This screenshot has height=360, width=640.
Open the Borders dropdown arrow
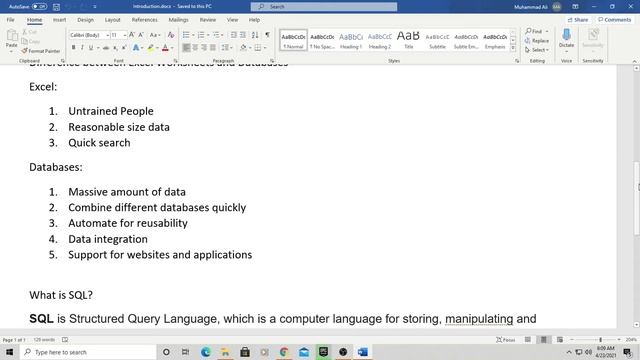(x=265, y=48)
